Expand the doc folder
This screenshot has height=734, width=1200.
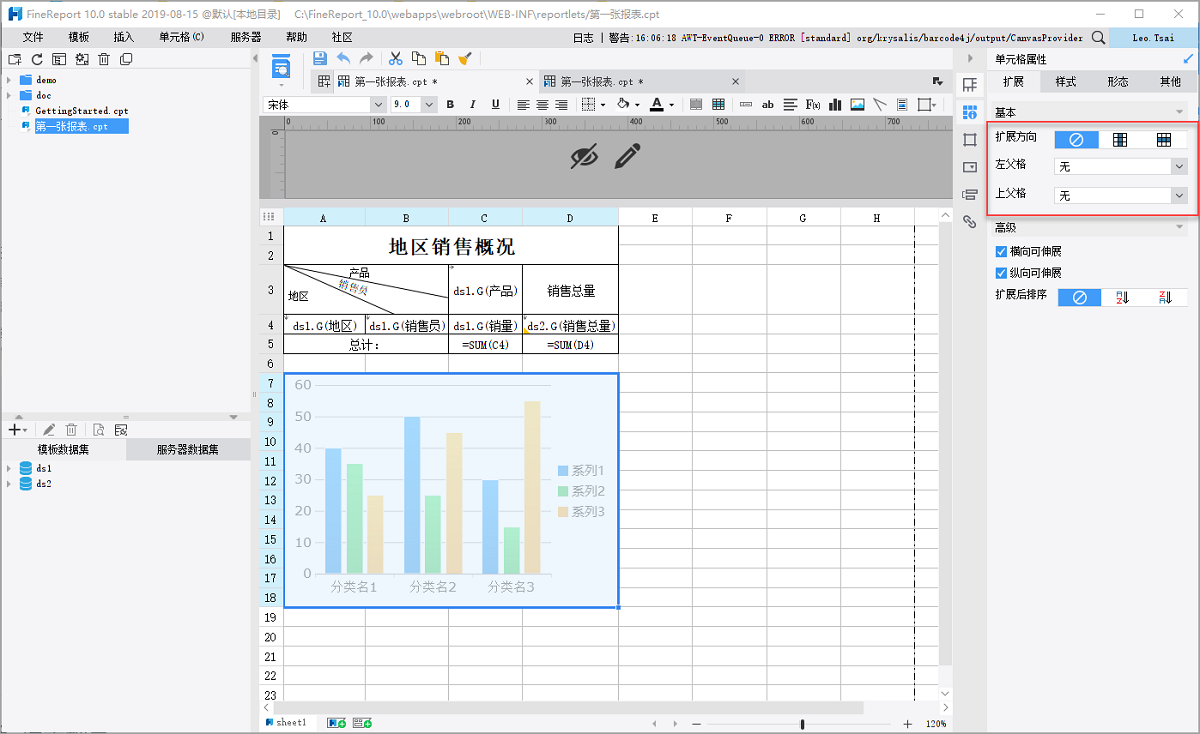9,96
